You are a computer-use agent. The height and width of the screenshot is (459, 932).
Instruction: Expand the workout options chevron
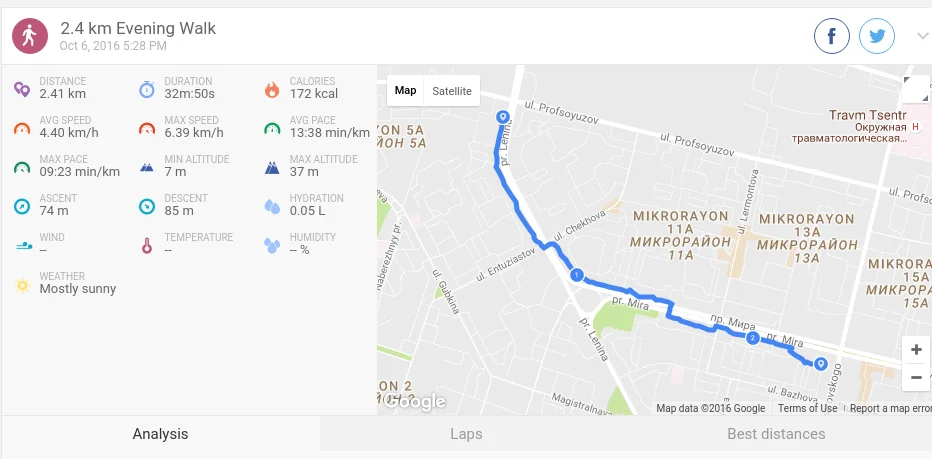[x=922, y=36]
